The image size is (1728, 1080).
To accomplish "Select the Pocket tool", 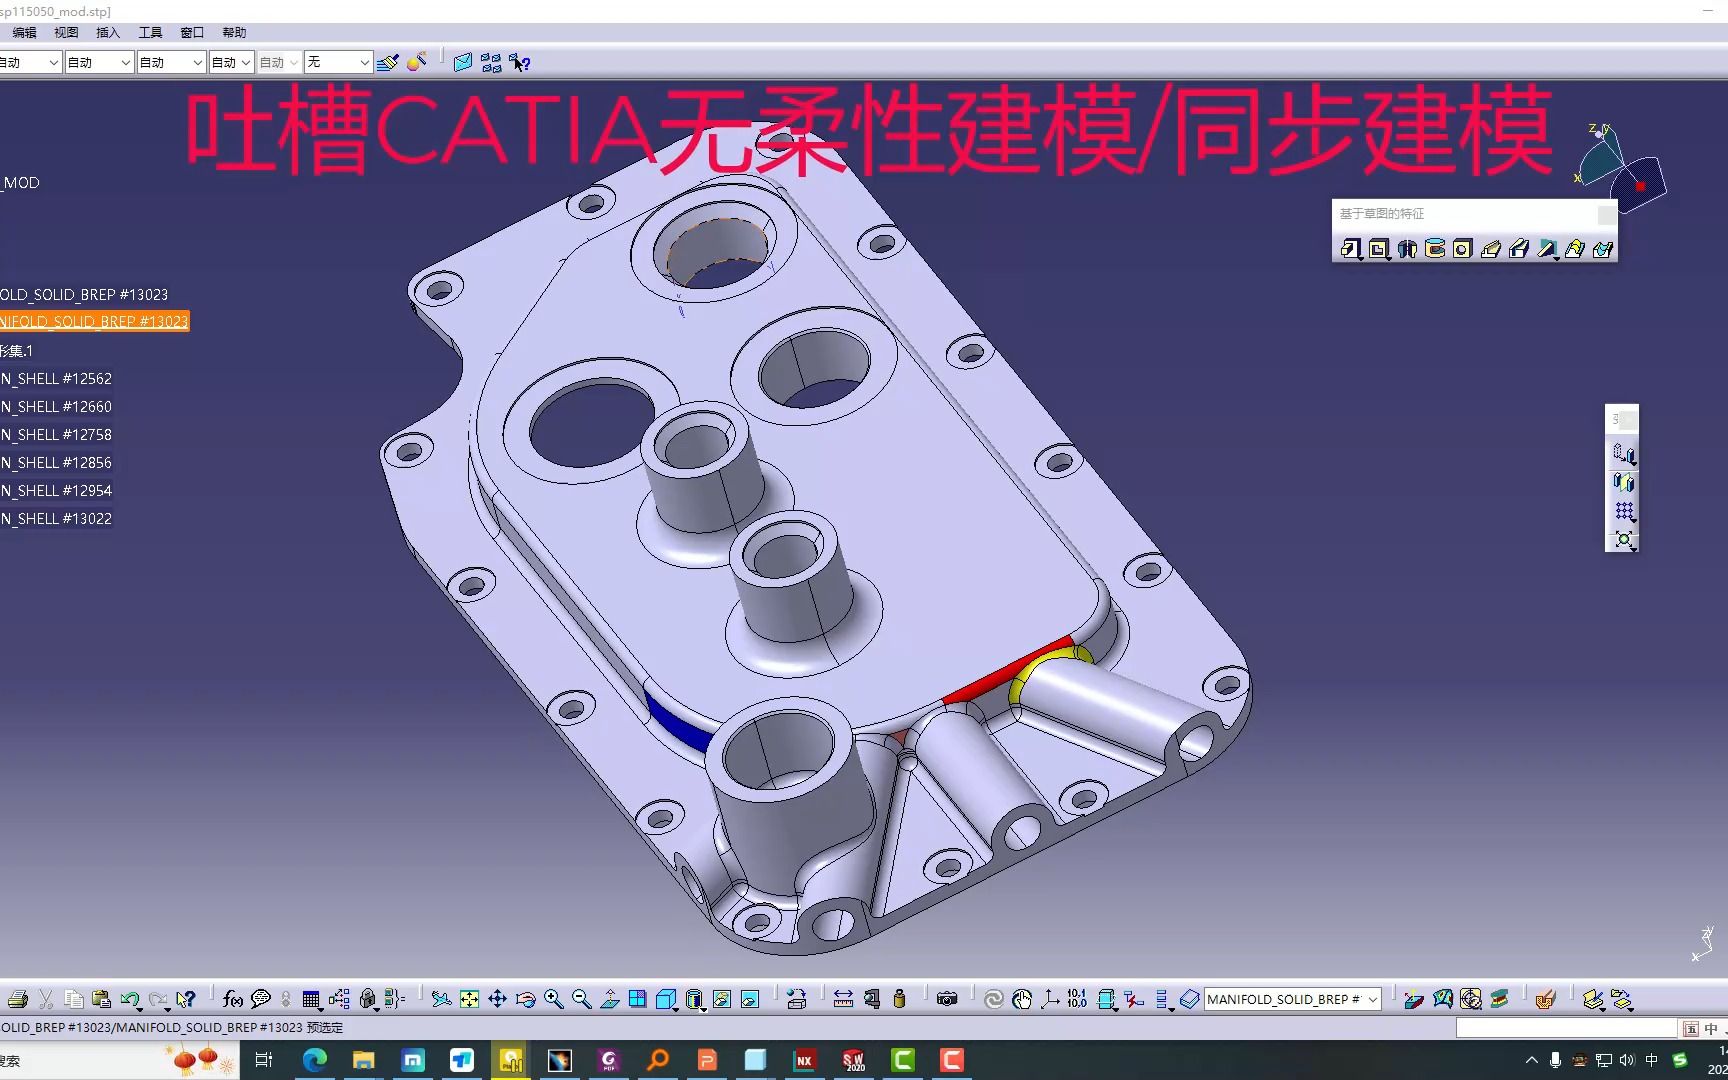I will coord(1379,249).
